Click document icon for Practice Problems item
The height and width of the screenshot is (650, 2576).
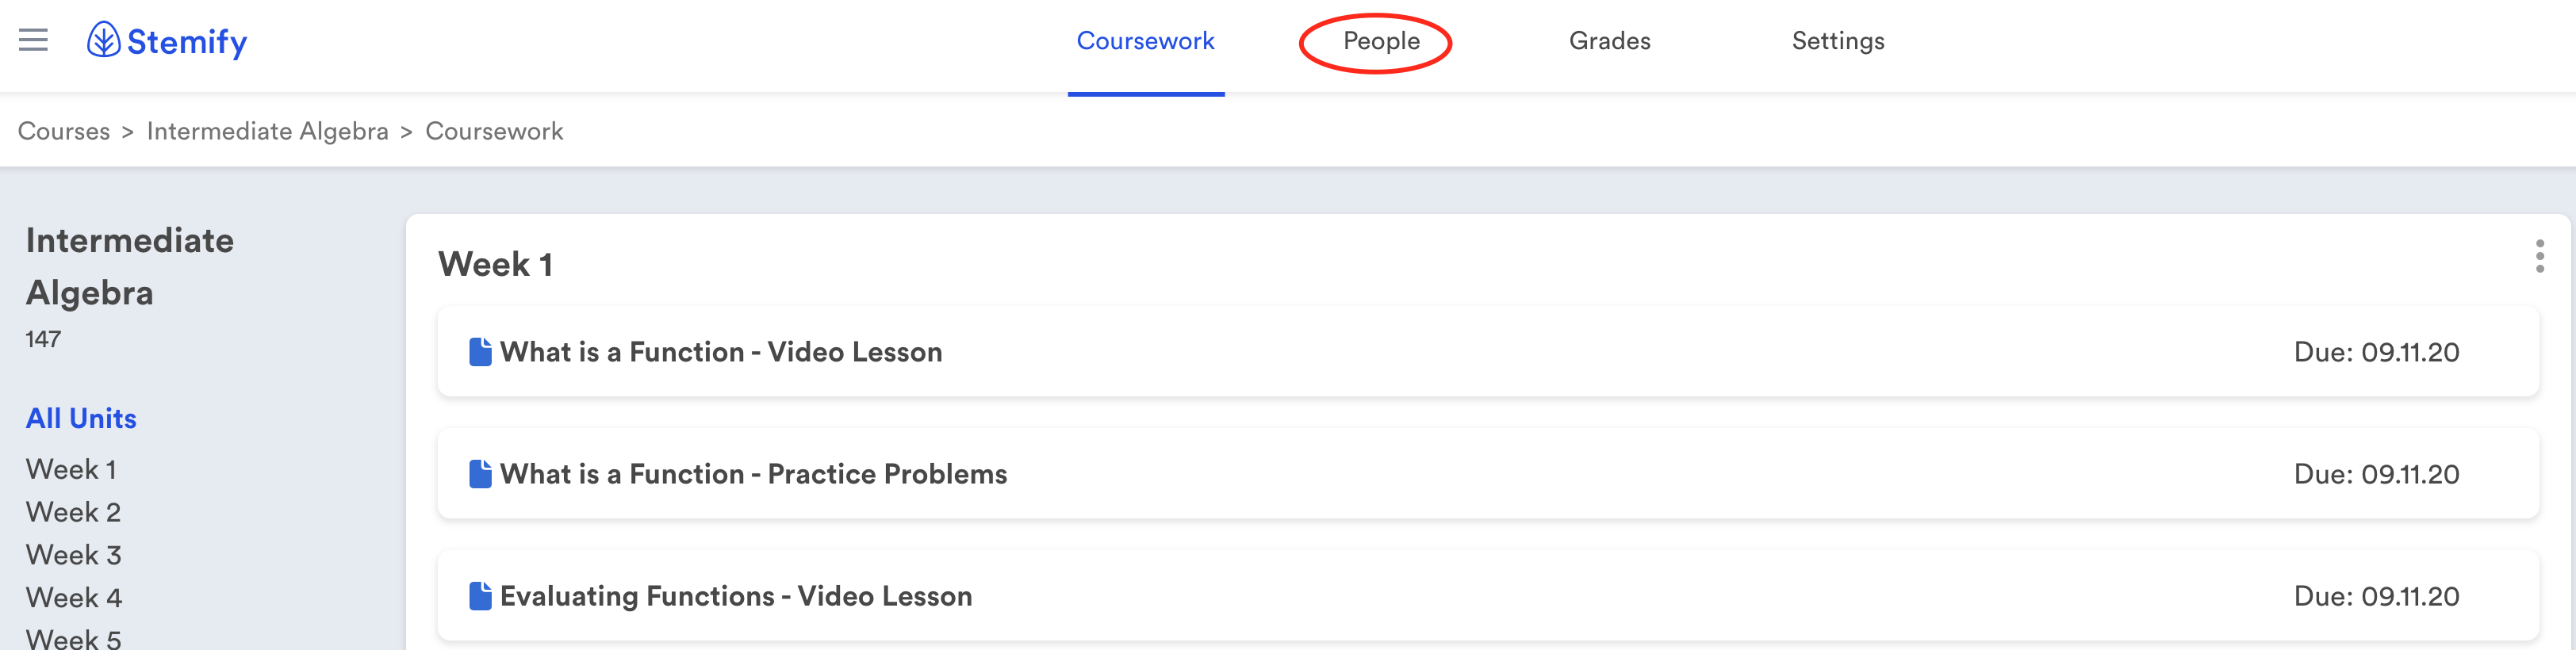click(480, 474)
